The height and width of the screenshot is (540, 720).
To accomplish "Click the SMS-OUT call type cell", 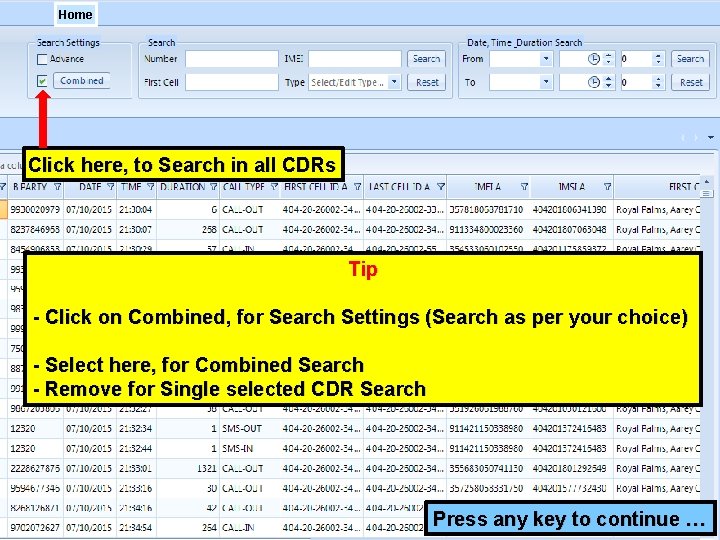I will [249, 428].
